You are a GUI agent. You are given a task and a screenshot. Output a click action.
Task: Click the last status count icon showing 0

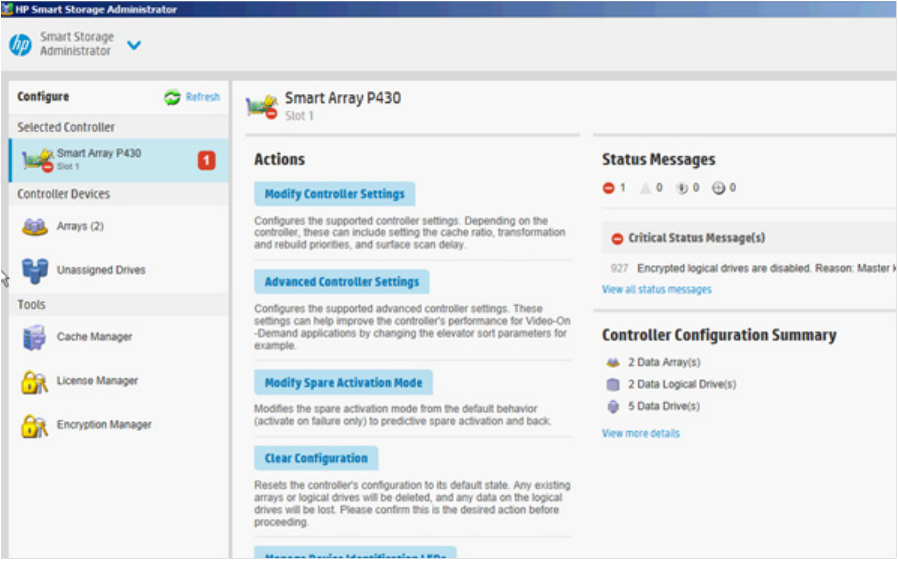(718, 188)
